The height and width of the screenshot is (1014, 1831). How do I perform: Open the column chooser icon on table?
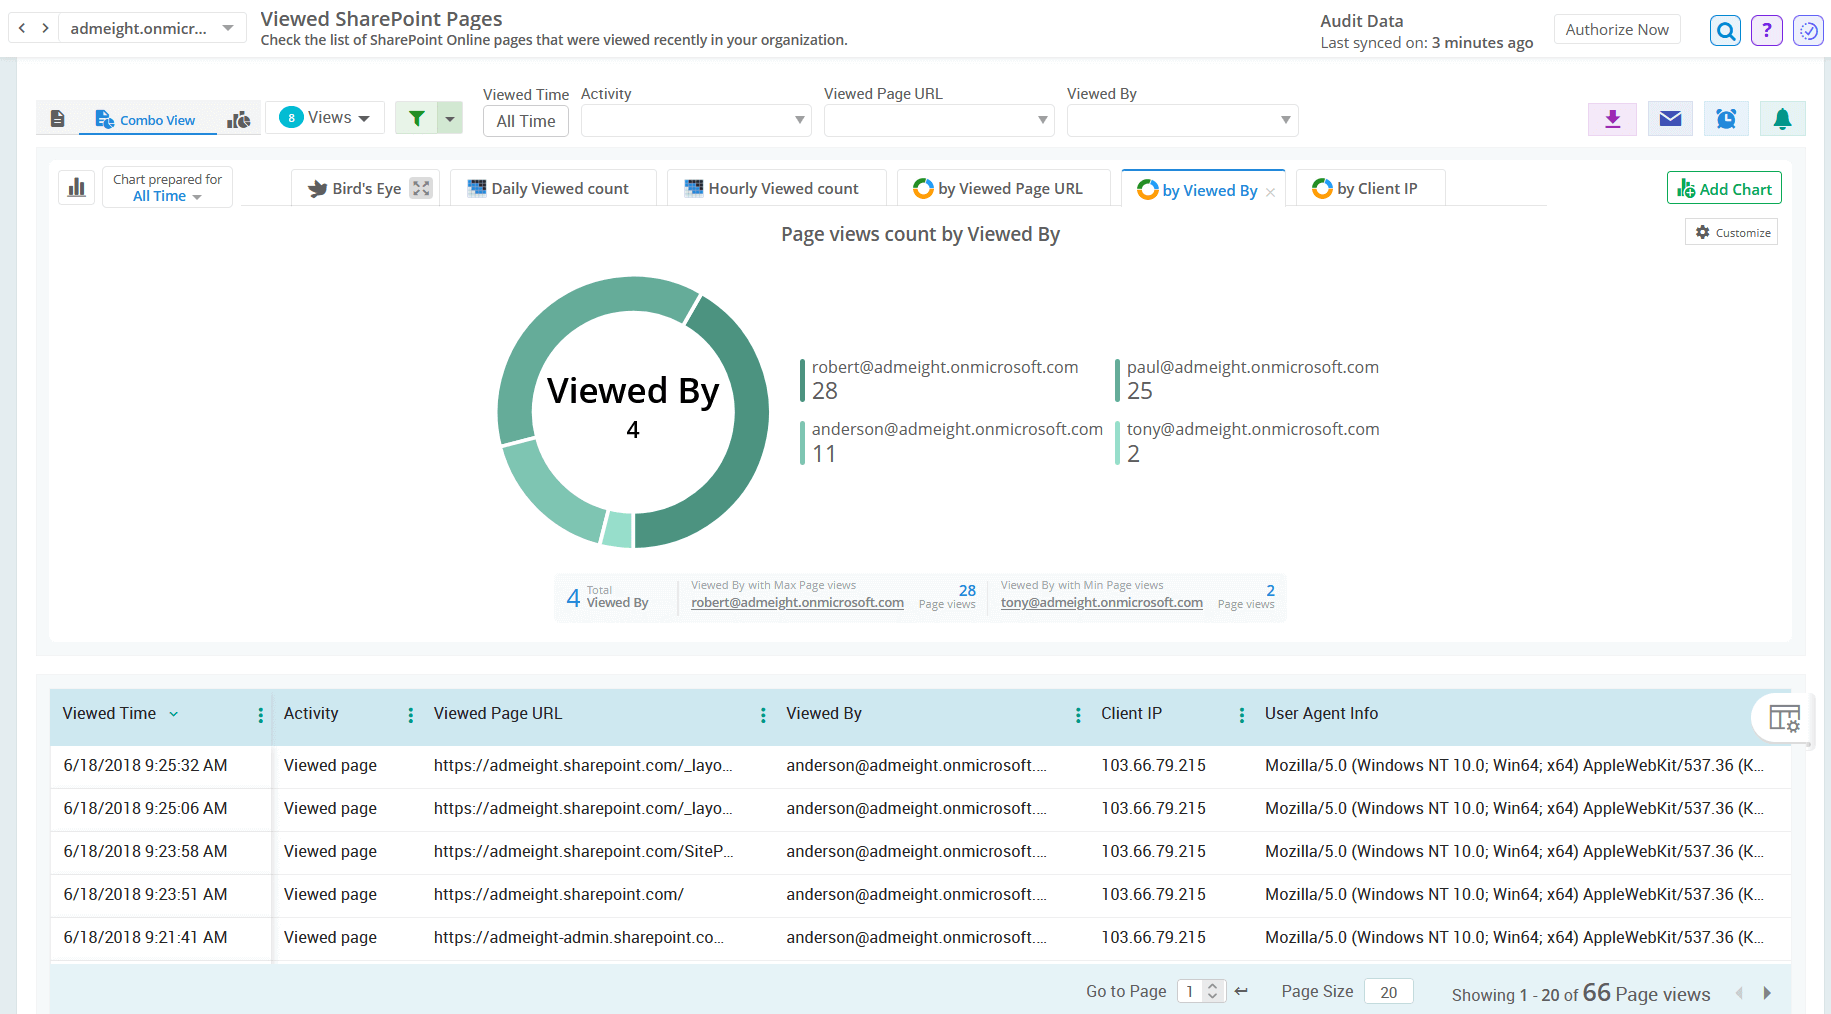(x=1783, y=718)
